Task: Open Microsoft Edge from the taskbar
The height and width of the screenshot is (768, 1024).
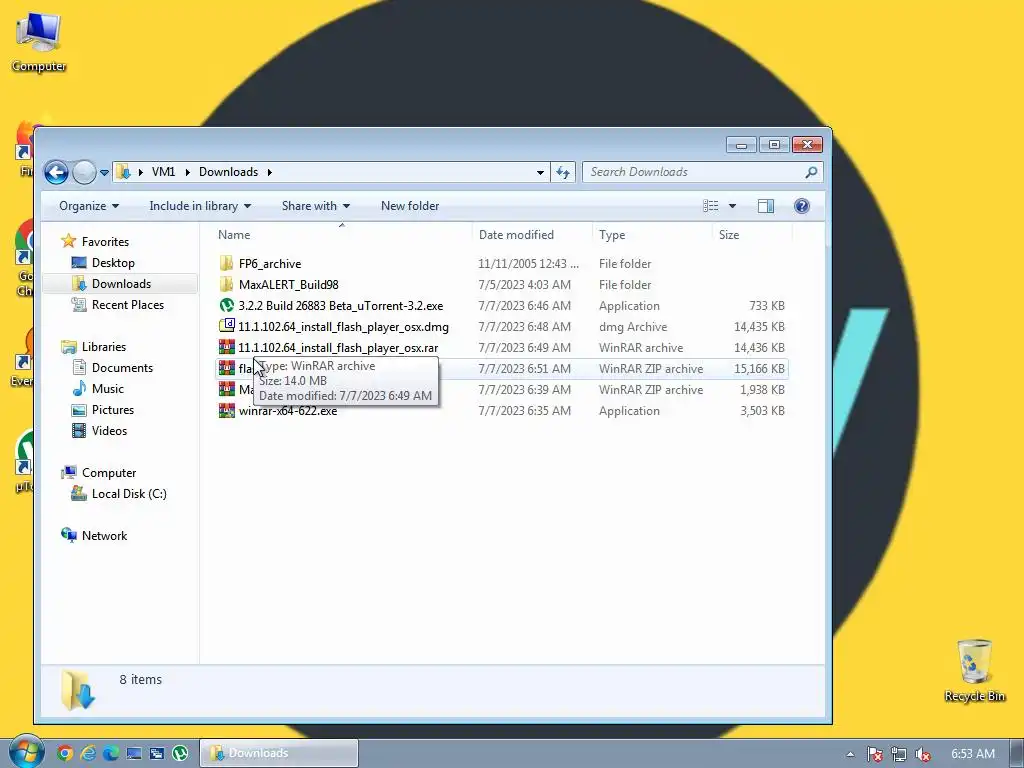Action: 111,753
